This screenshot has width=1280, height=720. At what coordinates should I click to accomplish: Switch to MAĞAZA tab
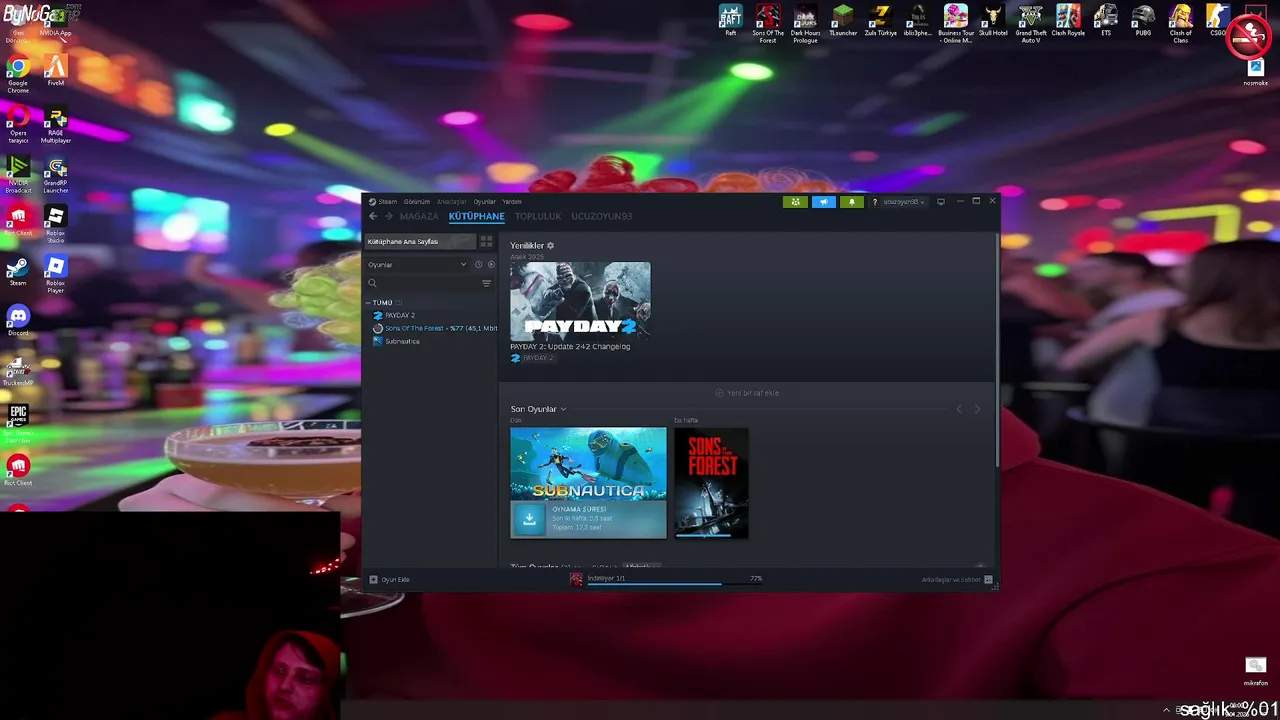pyautogui.click(x=419, y=216)
